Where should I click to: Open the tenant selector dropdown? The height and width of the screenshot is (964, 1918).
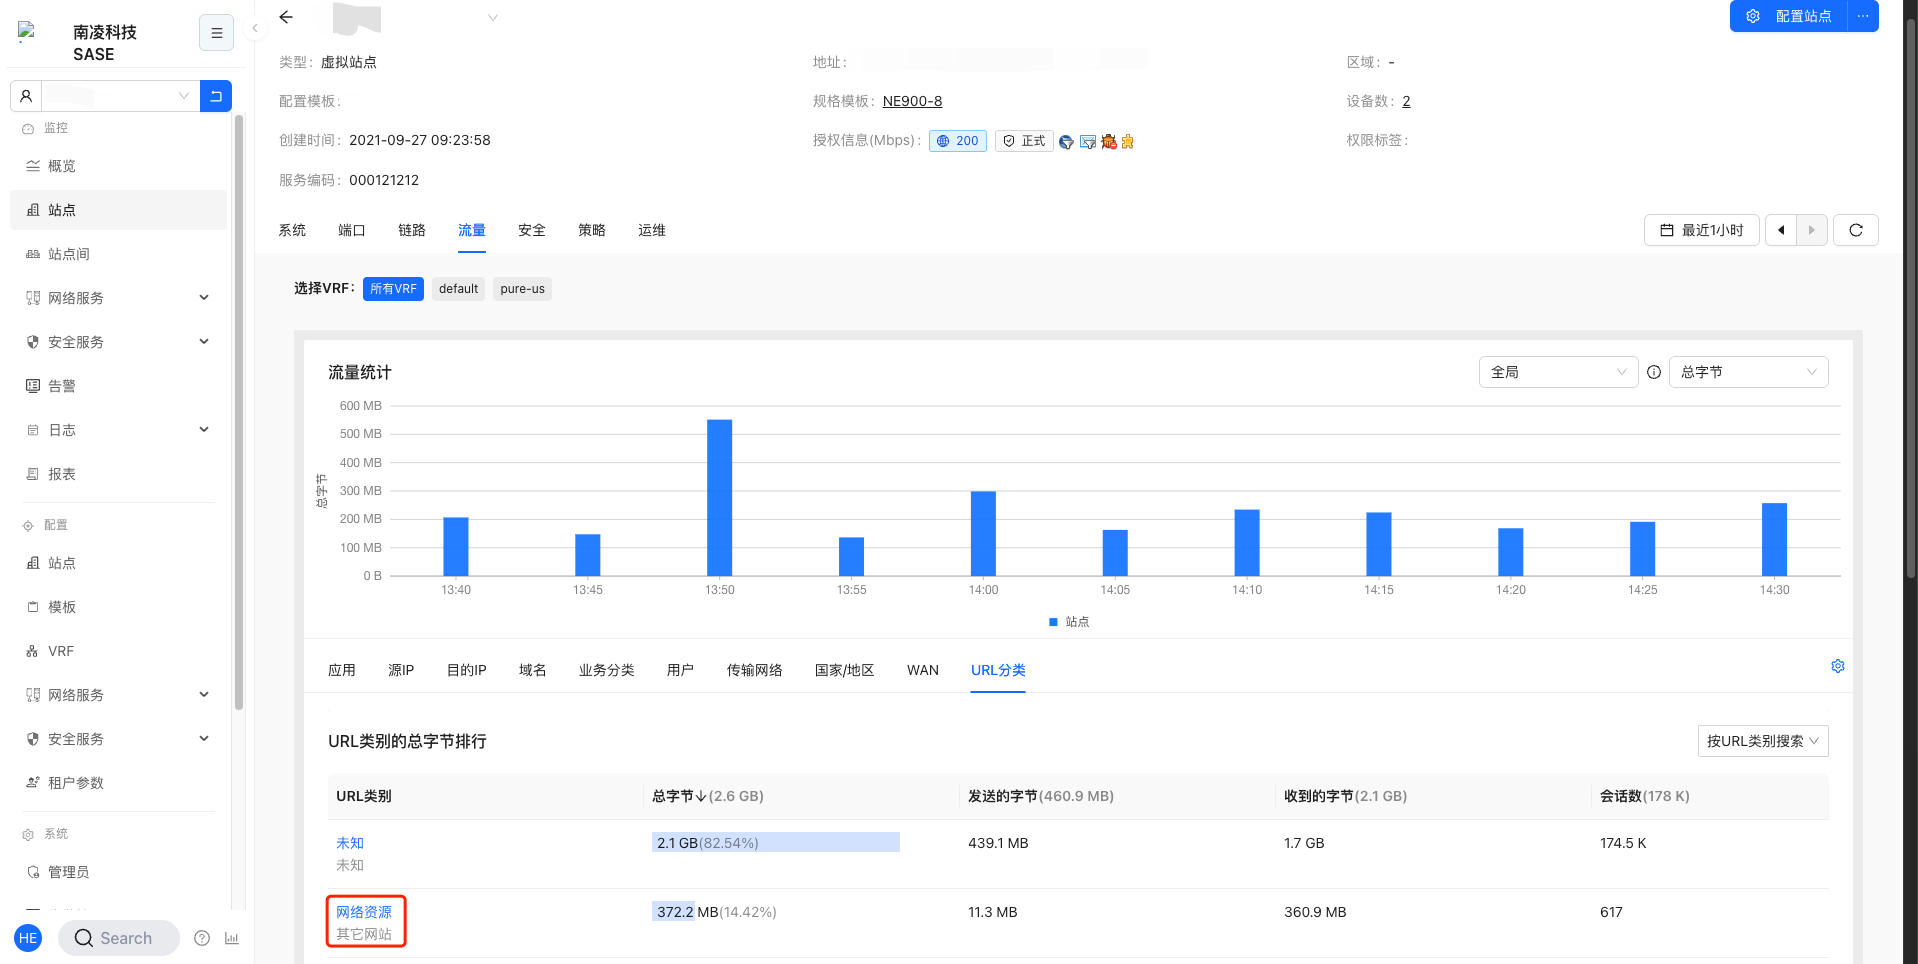(x=120, y=96)
